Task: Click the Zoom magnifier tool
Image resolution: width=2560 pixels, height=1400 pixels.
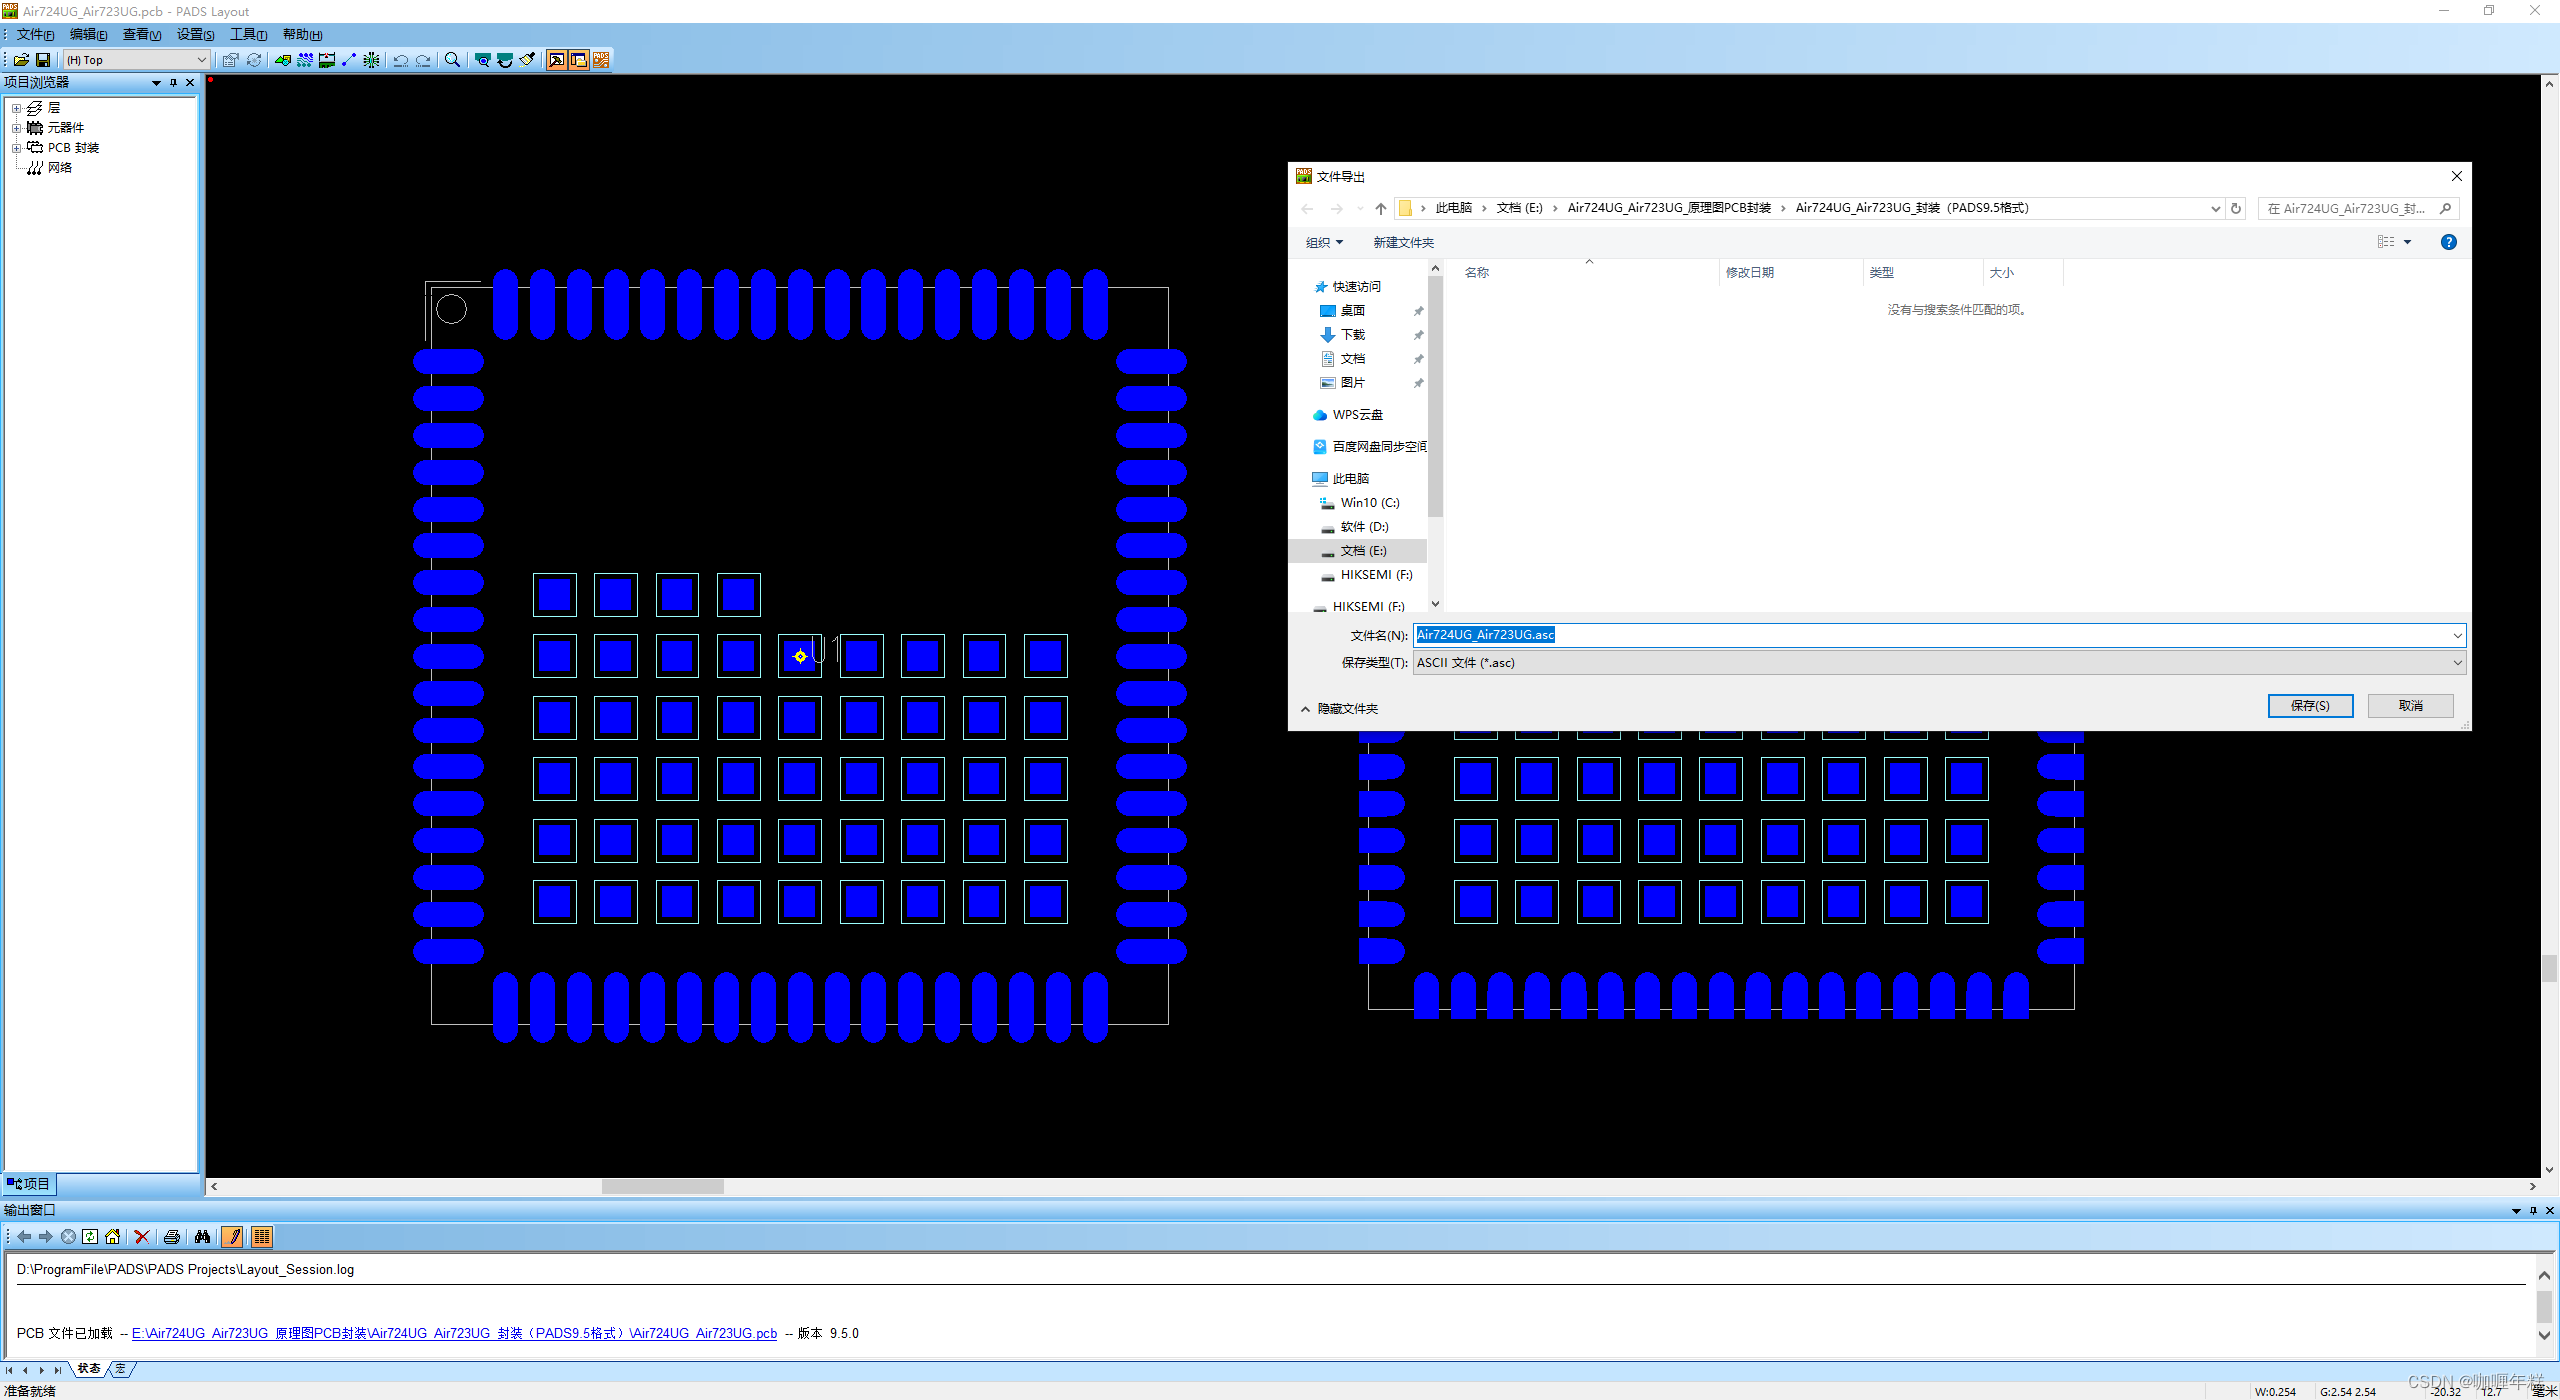Action: pos(452,60)
